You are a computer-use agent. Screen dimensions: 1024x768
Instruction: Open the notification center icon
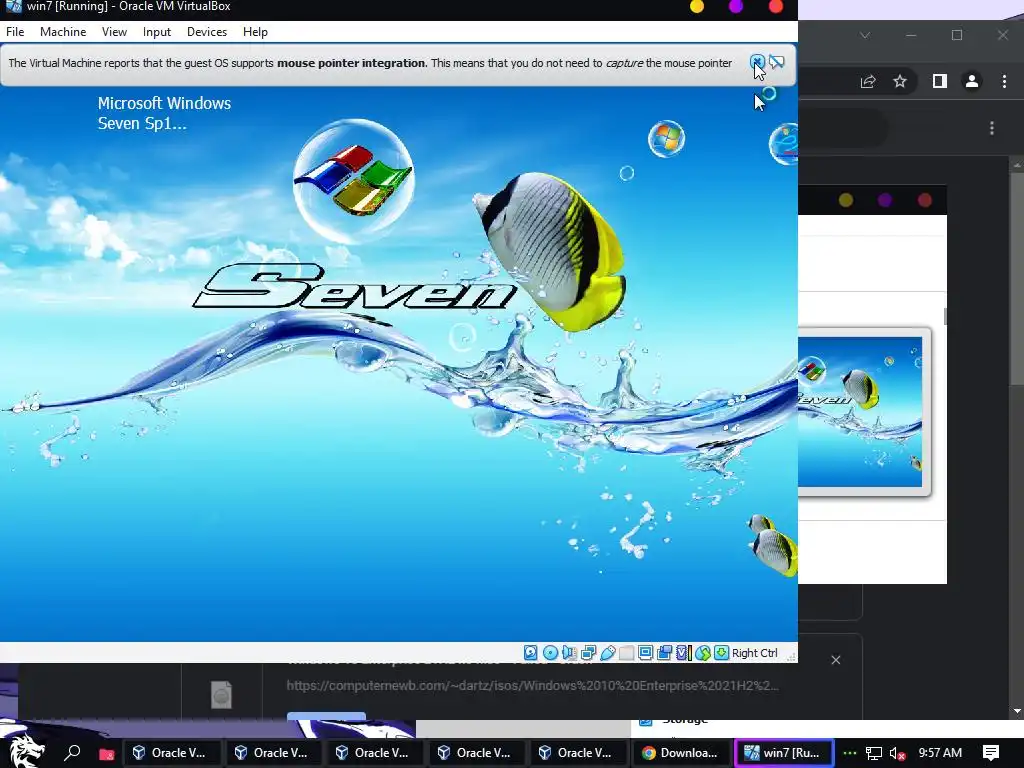(x=991, y=753)
